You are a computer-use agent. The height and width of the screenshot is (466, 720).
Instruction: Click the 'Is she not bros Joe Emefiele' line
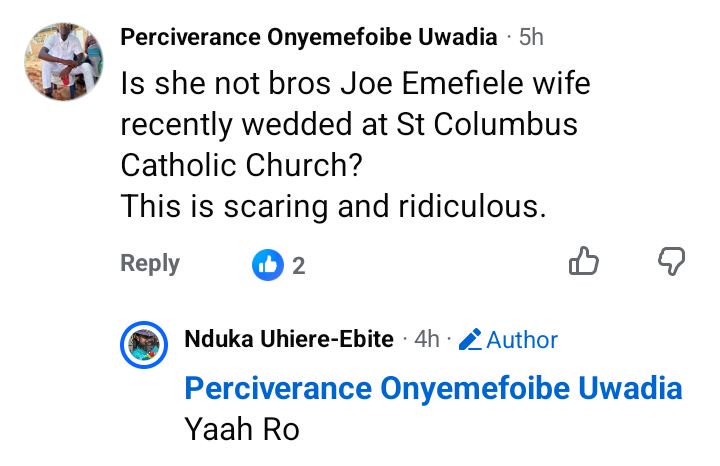point(355,84)
